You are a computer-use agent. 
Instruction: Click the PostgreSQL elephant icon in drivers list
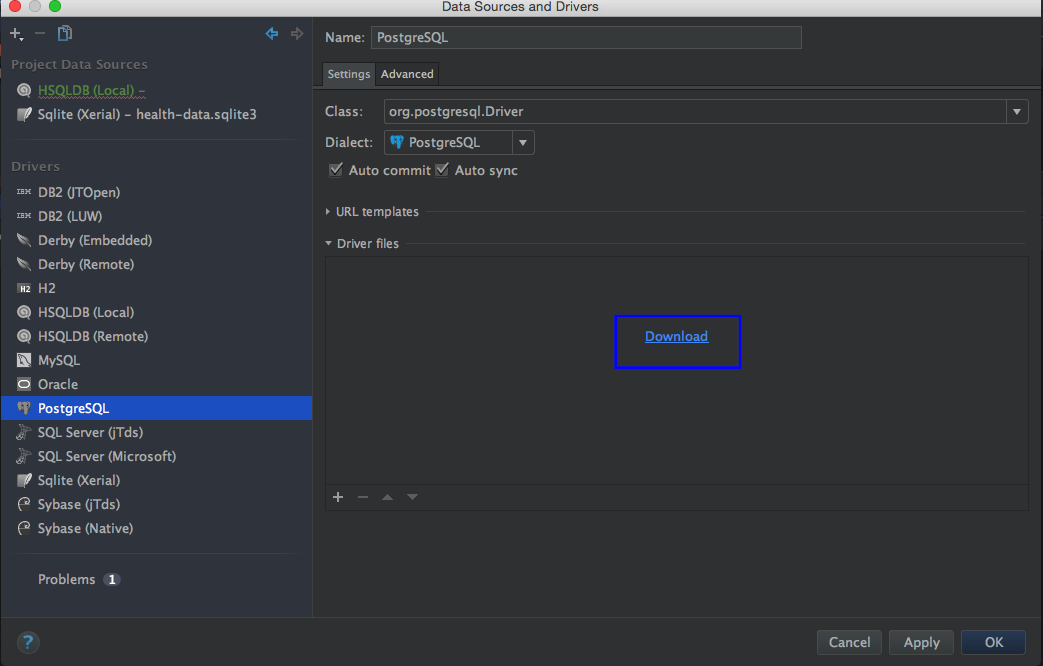click(24, 408)
